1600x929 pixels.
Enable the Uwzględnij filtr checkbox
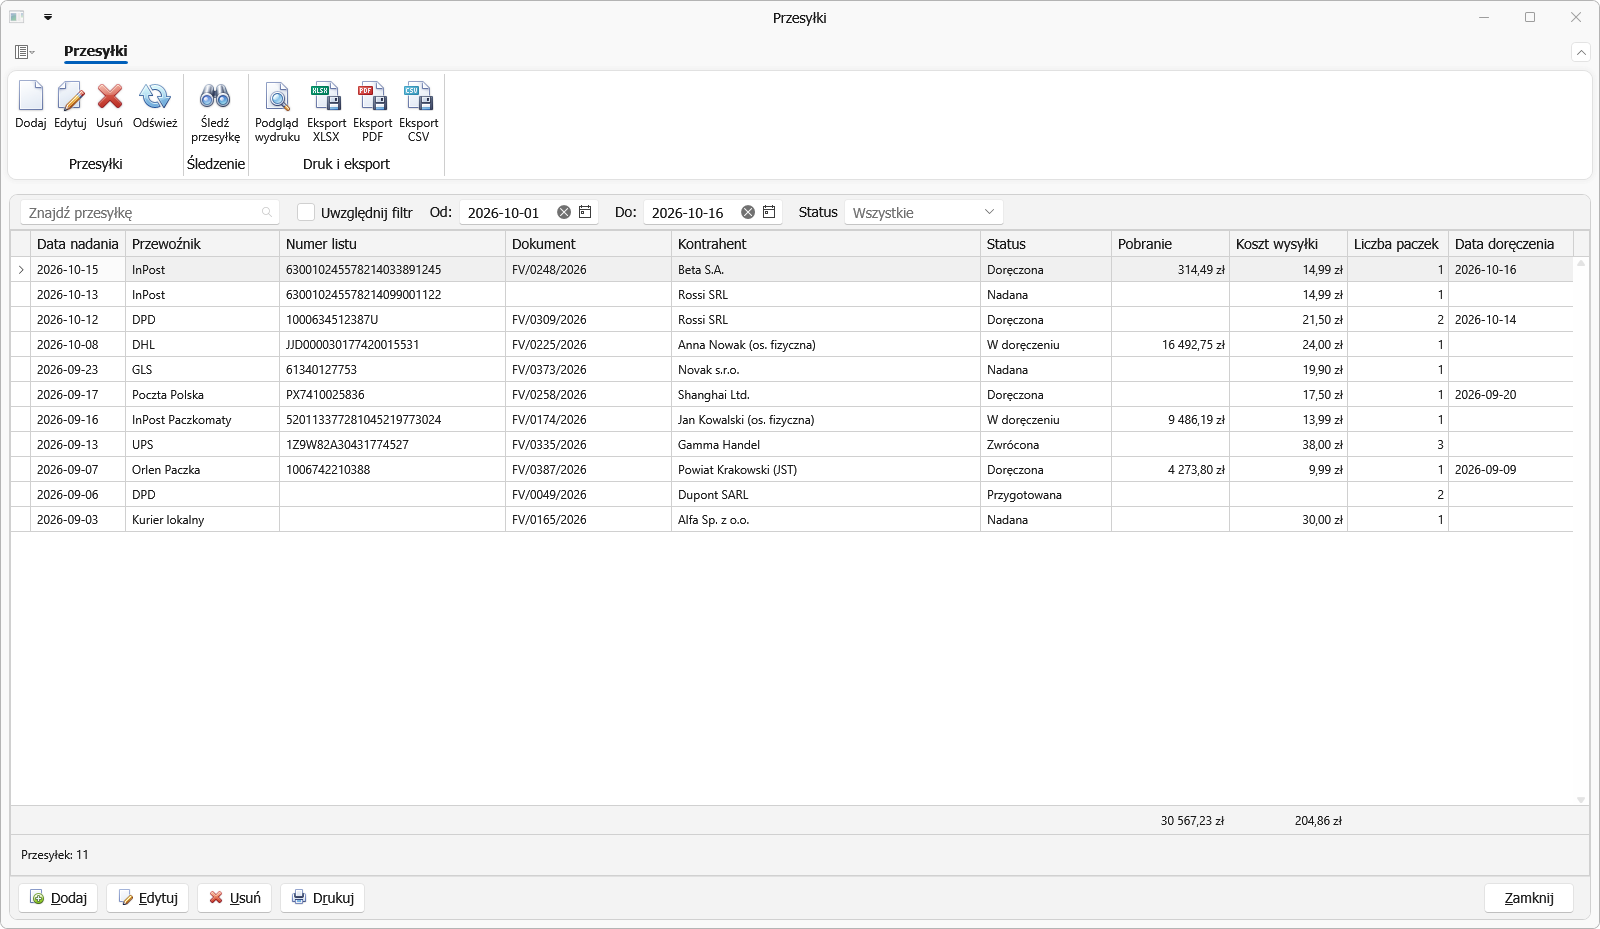306,212
